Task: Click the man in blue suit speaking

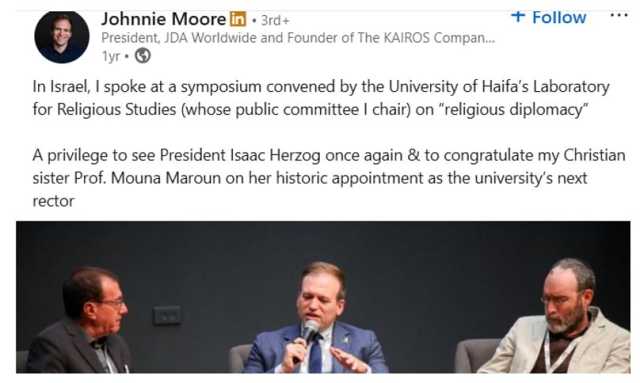Action: point(316,319)
